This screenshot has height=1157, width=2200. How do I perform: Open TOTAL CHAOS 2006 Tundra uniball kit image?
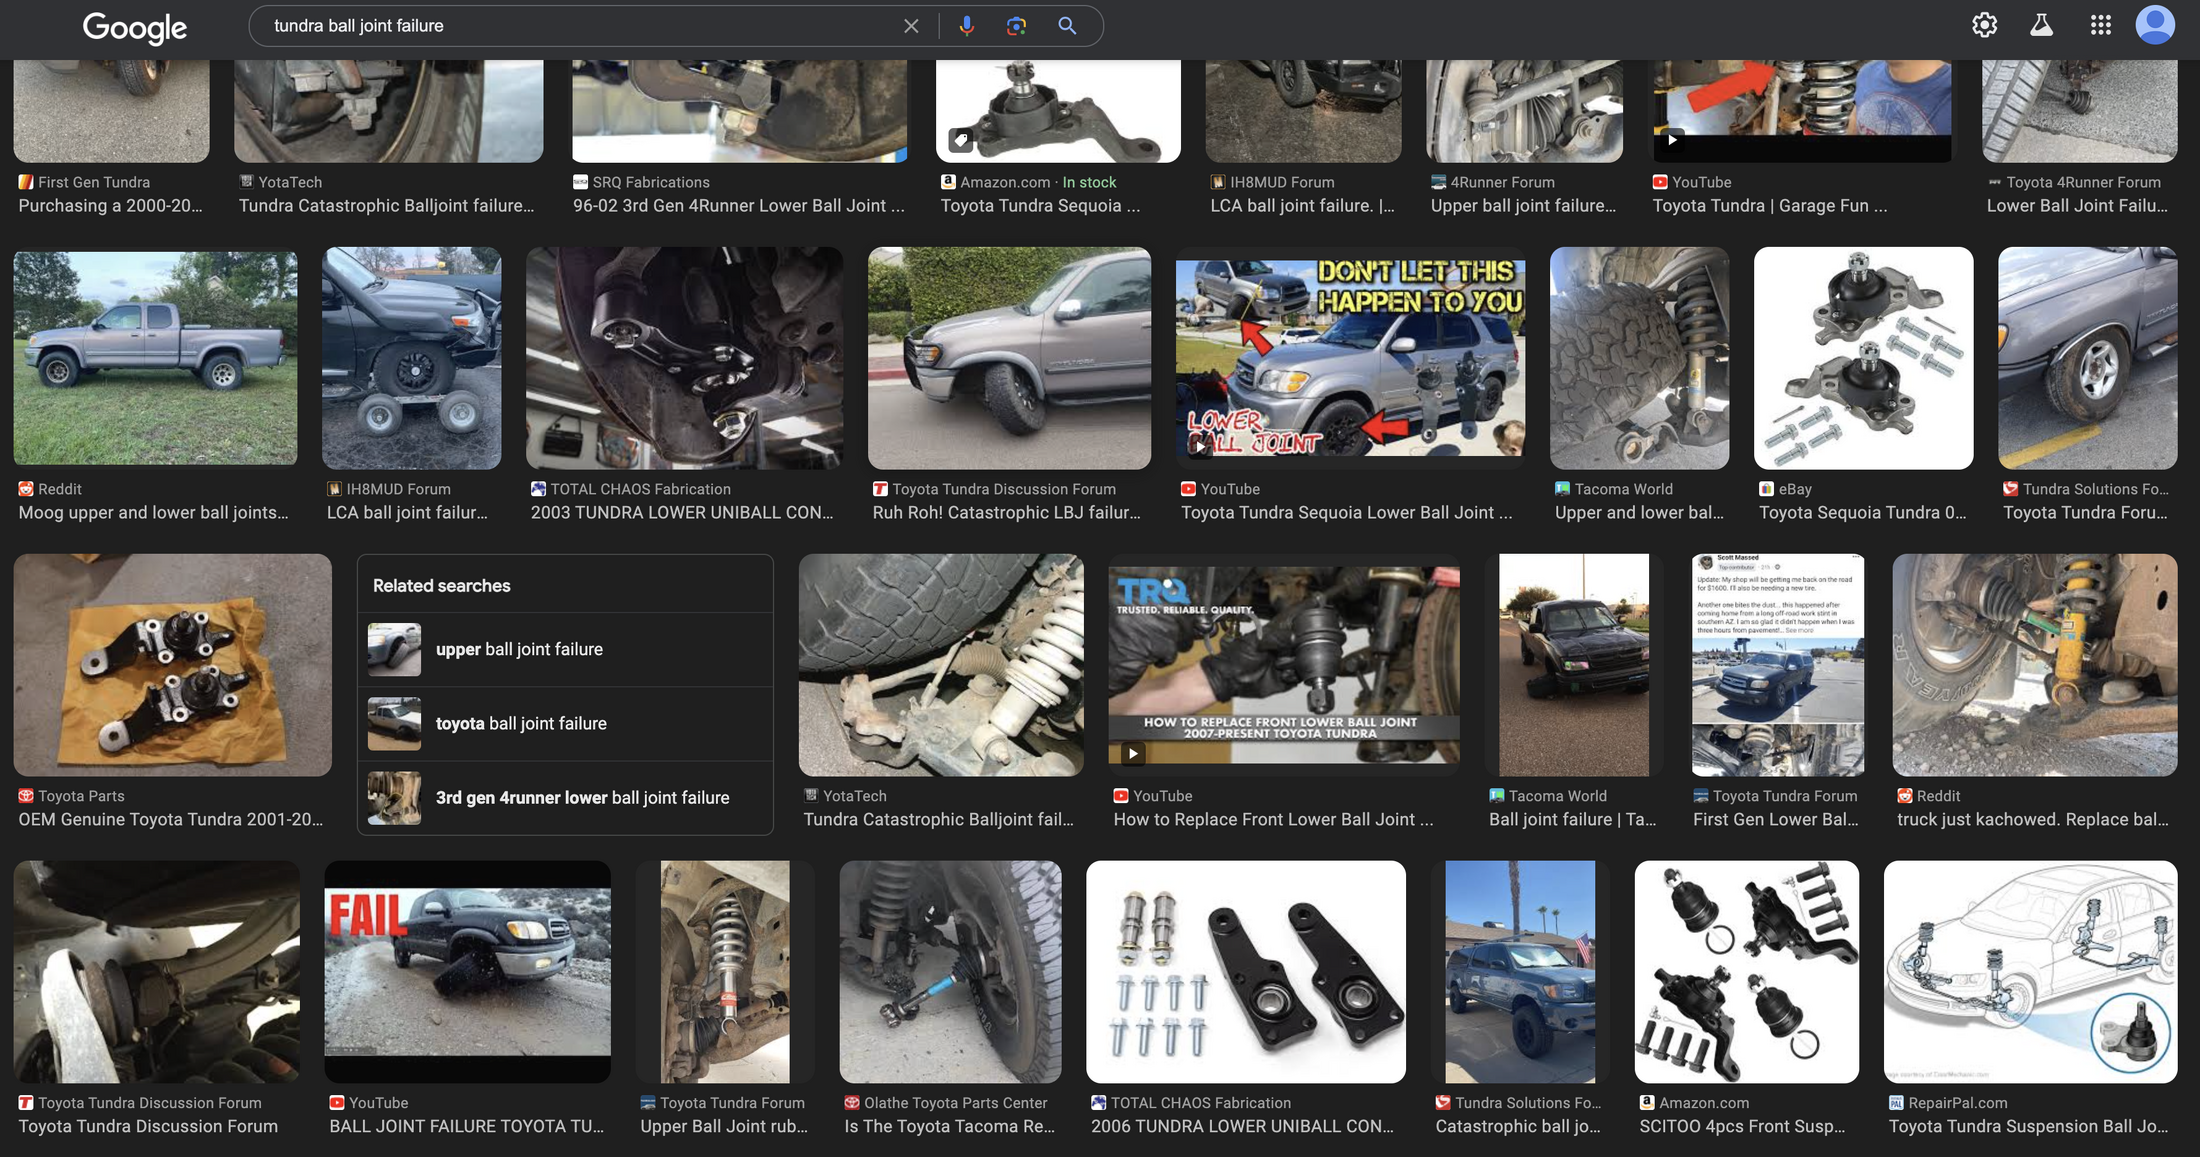coord(1246,972)
